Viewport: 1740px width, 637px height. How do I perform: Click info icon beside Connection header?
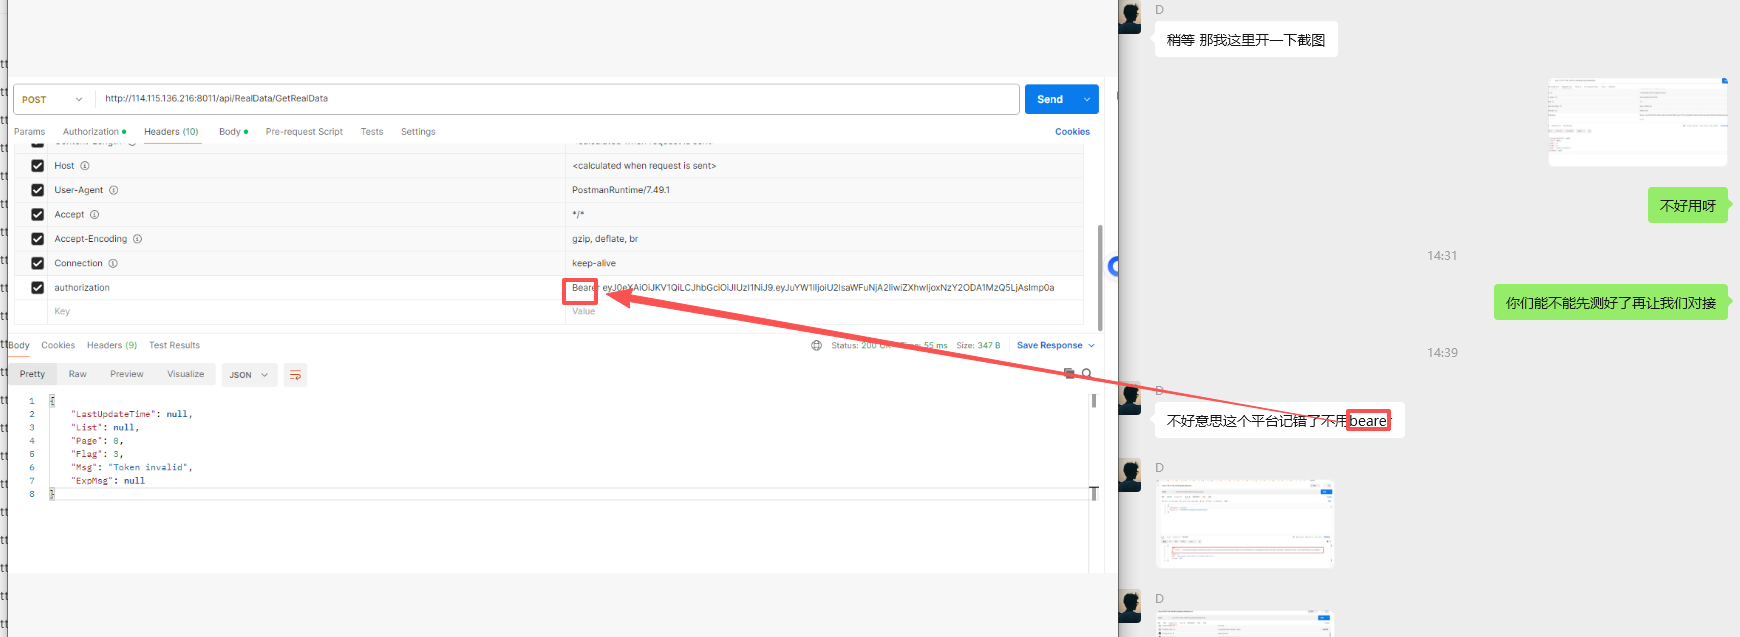coord(113,263)
